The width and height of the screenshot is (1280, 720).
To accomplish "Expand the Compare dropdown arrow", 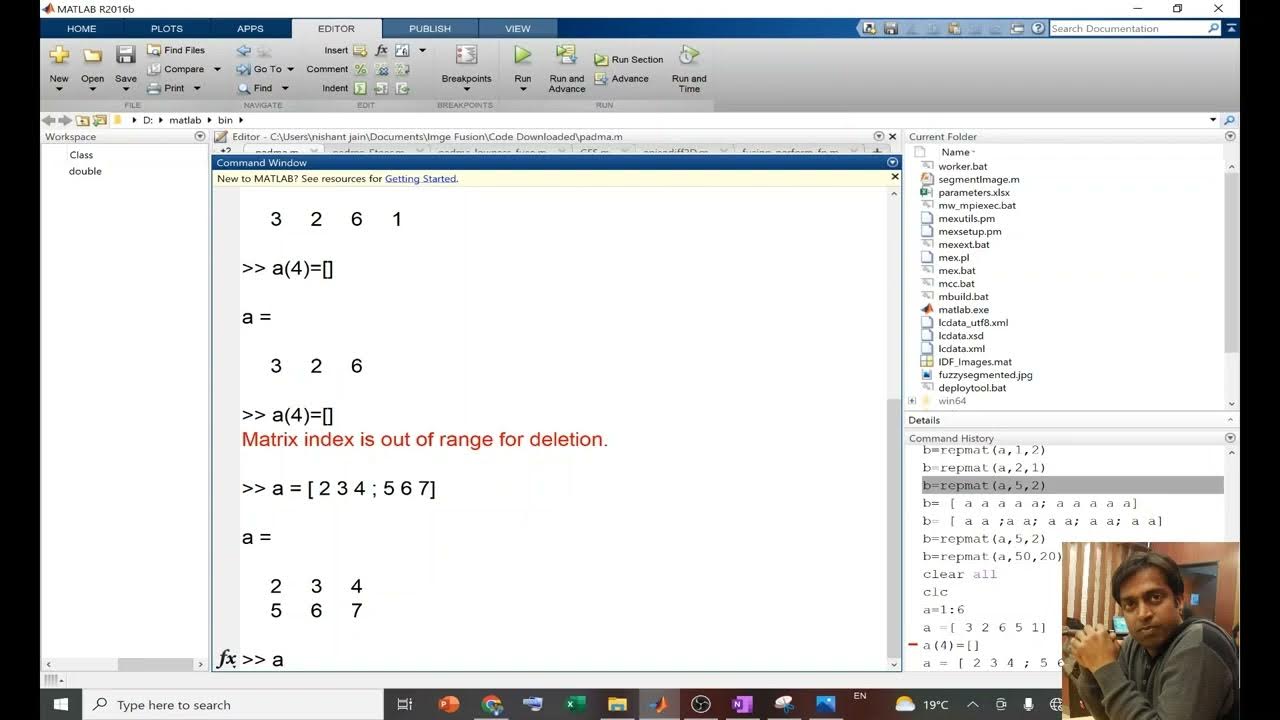I will point(217,69).
